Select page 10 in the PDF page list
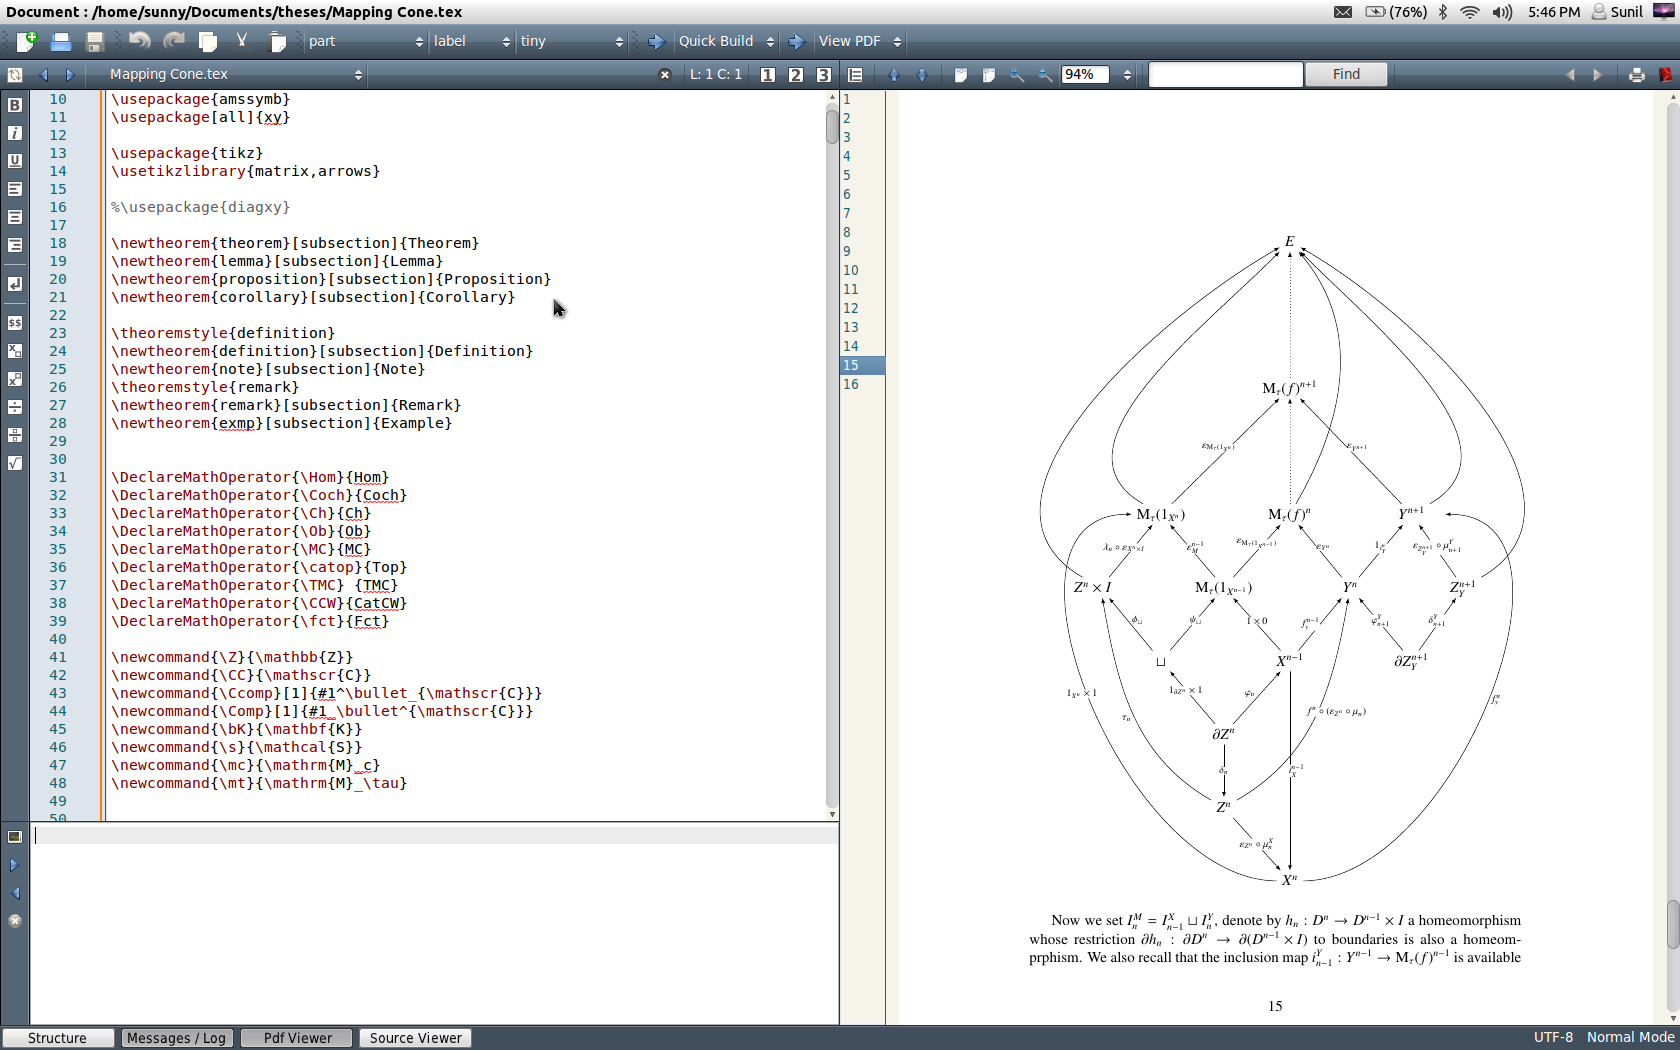This screenshot has width=1680, height=1050. pyautogui.click(x=851, y=270)
